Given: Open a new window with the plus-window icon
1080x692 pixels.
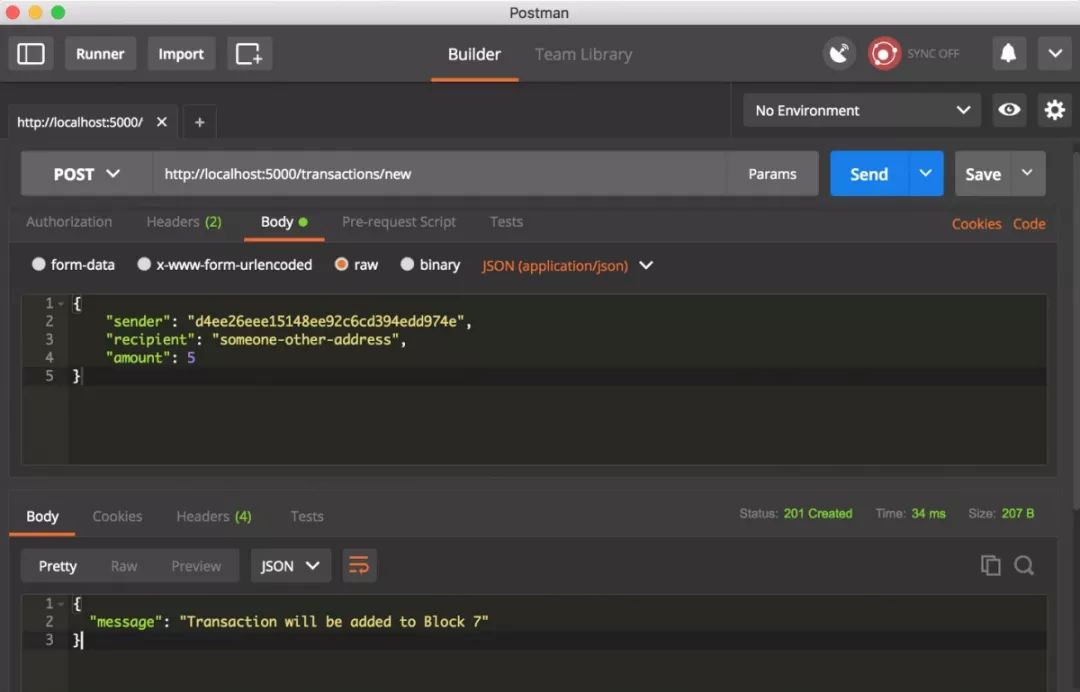Looking at the screenshot, I should coord(249,54).
